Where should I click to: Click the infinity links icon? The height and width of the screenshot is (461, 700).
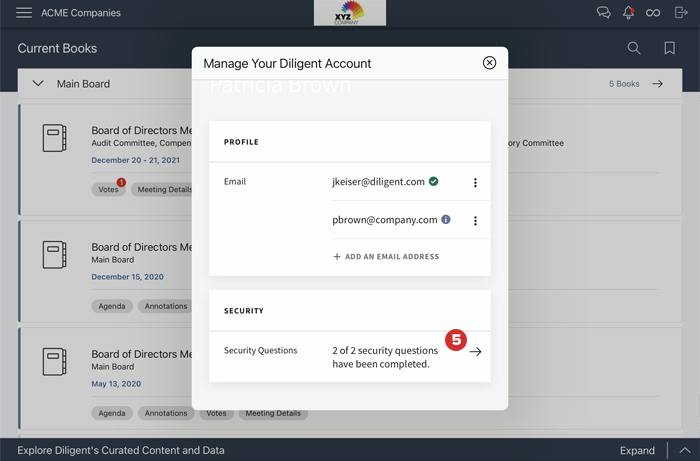[x=653, y=13]
